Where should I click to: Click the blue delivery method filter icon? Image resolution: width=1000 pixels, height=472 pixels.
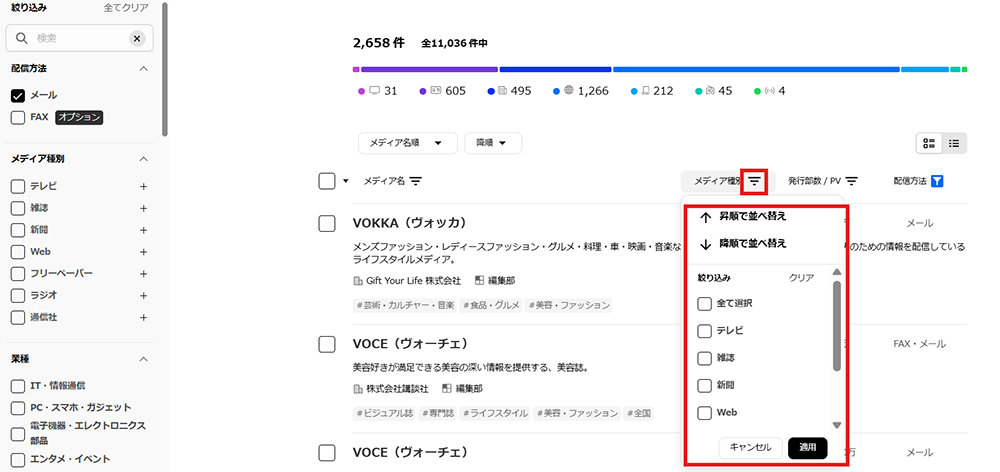937,181
